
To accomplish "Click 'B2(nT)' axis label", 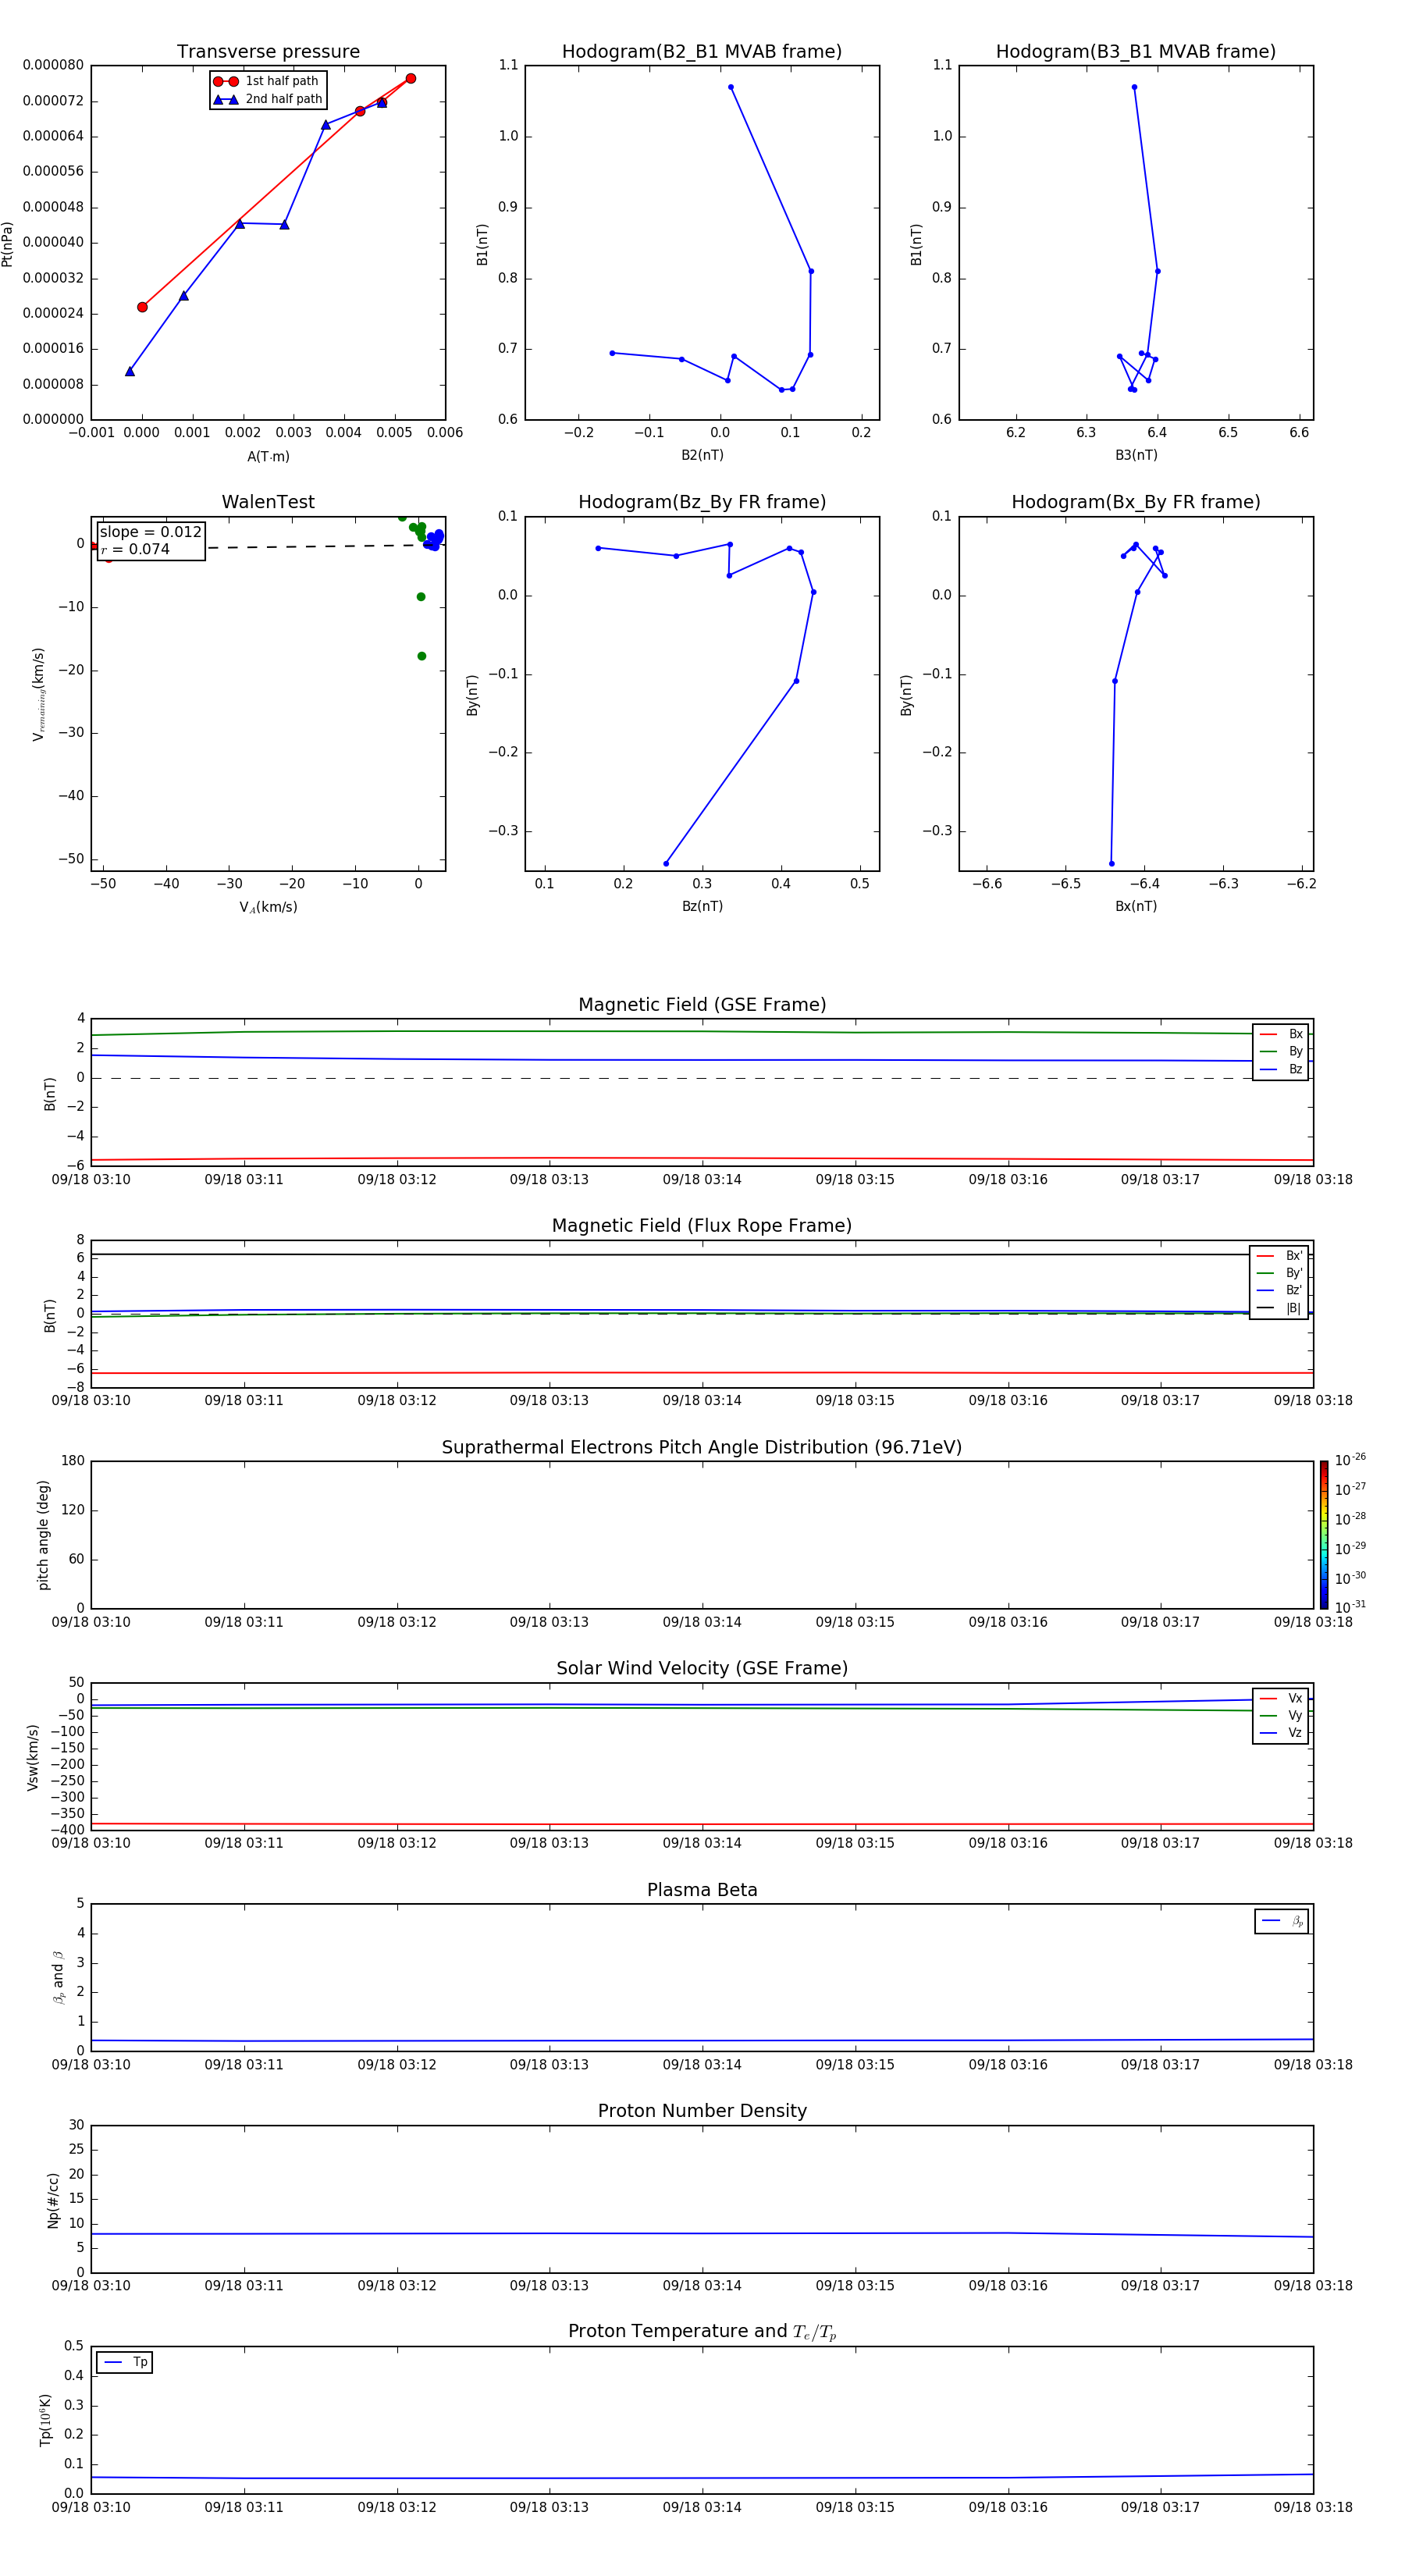I will tap(702, 455).
